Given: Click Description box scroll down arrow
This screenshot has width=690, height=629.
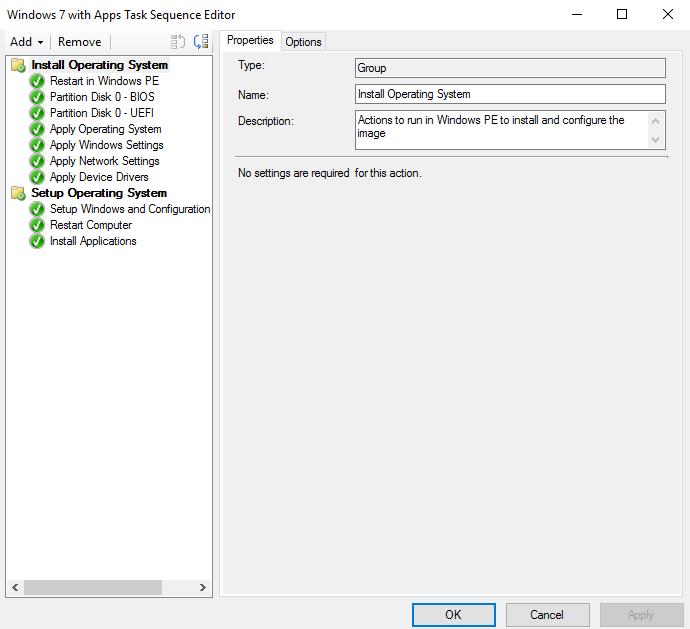Looking at the screenshot, I should (655, 140).
